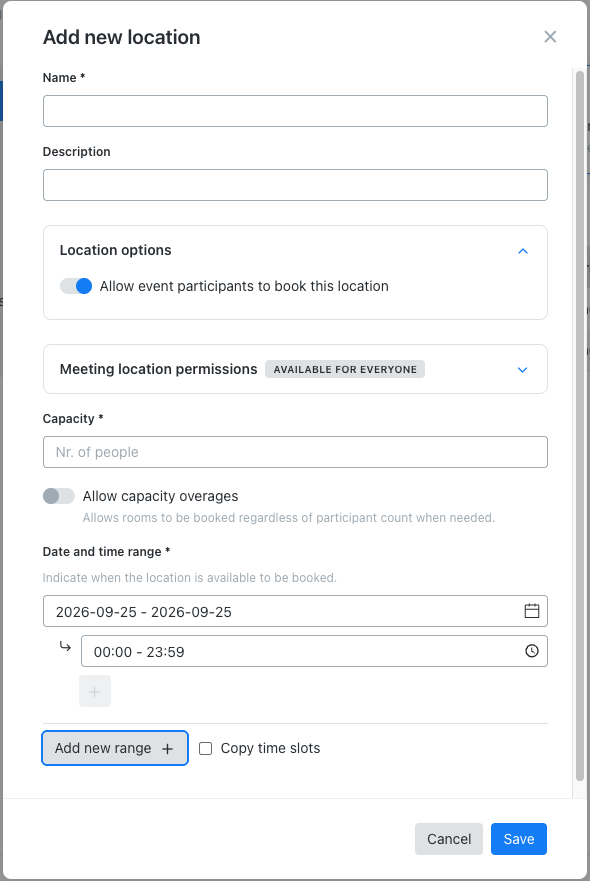Image resolution: width=590 pixels, height=881 pixels.
Task: Click the Name input field
Action: pyautogui.click(x=295, y=111)
